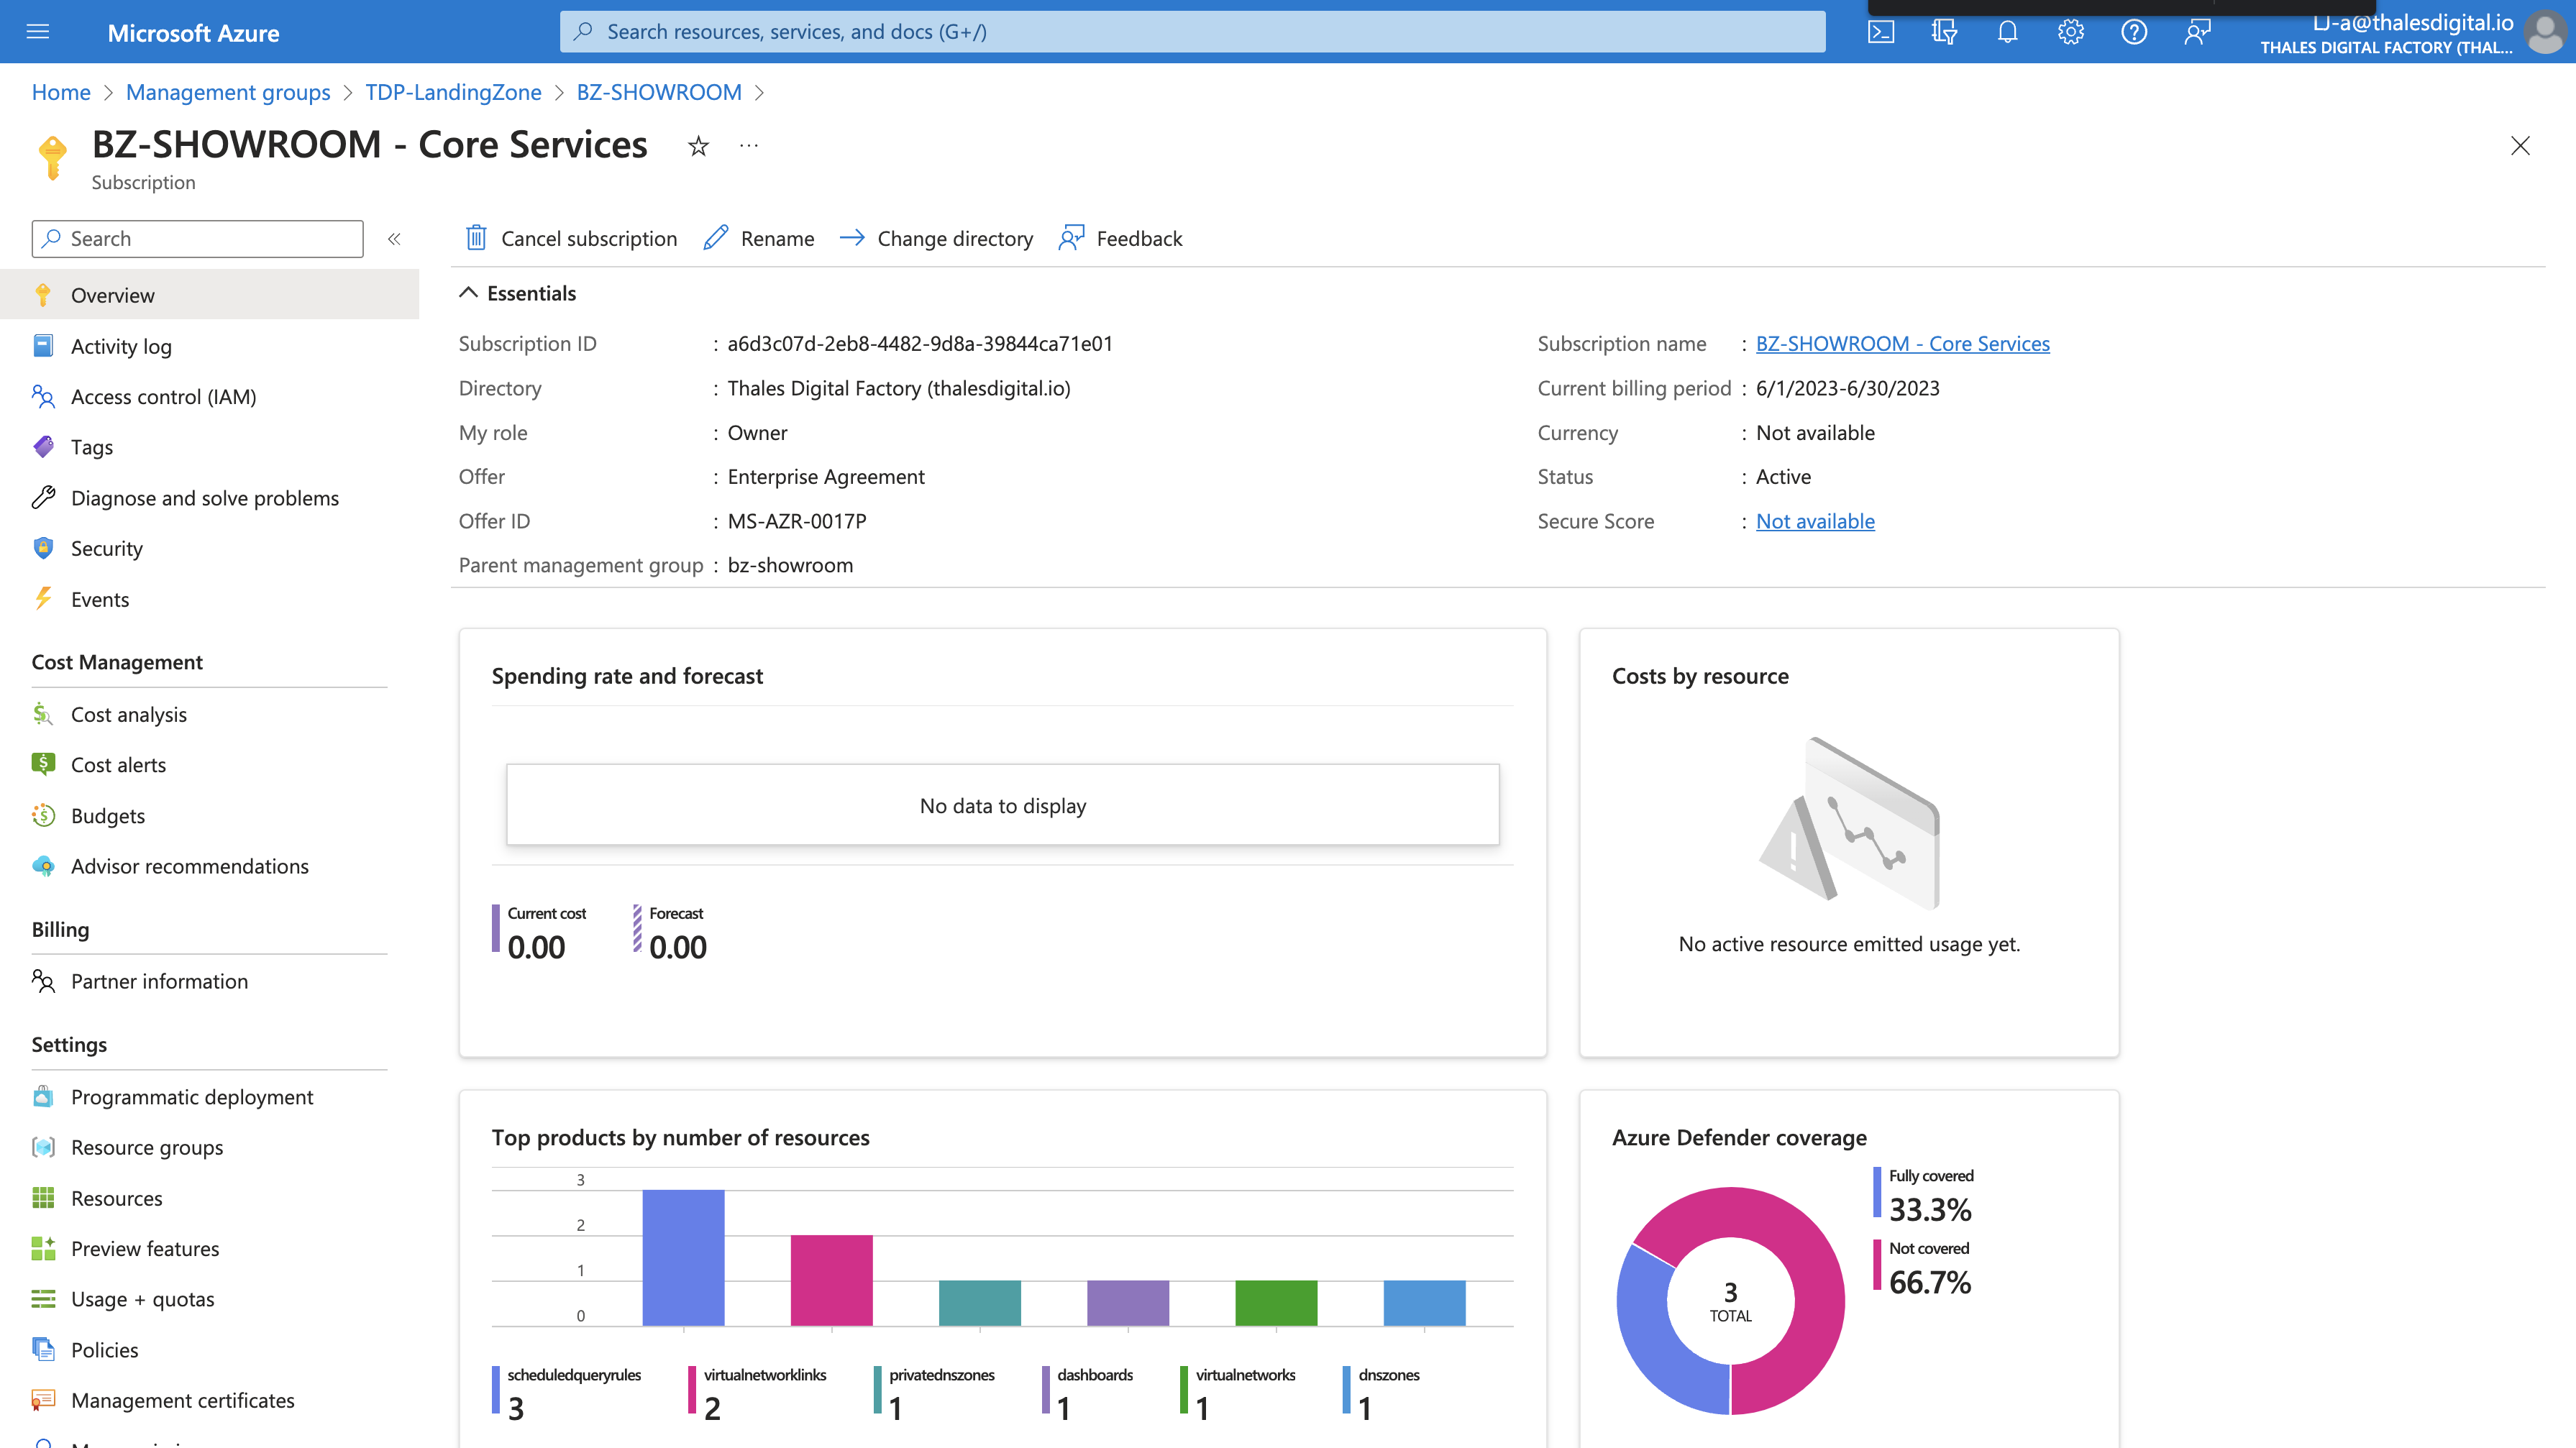
Task: Click the Management certificates icon
Action: (x=43, y=1400)
